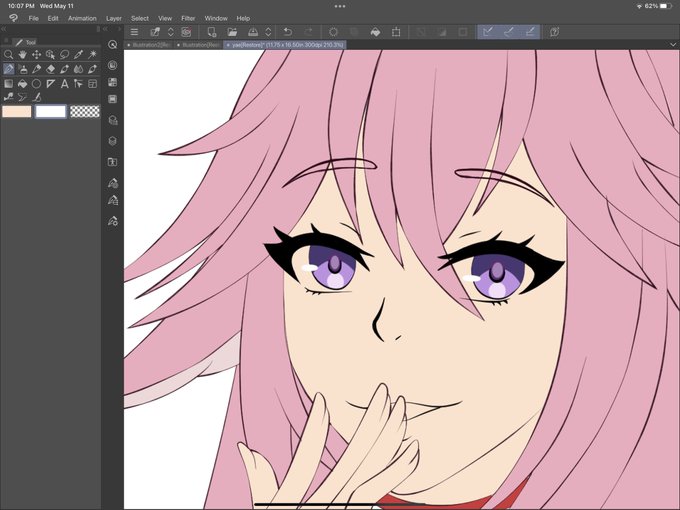Collapse the left tool palette dock
680x510 pixels.
pyautogui.click(x=3, y=29)
